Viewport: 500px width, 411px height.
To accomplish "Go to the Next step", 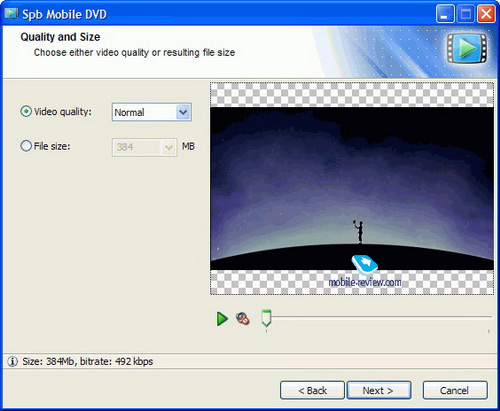I will [379, 390].
